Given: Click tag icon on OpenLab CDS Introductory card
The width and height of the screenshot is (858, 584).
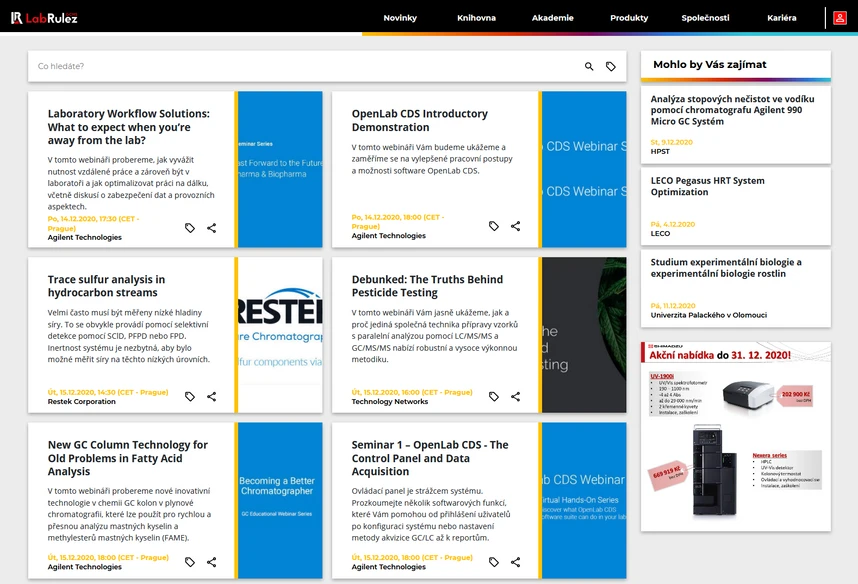Looking at the screenshot, I should (494, 226).
